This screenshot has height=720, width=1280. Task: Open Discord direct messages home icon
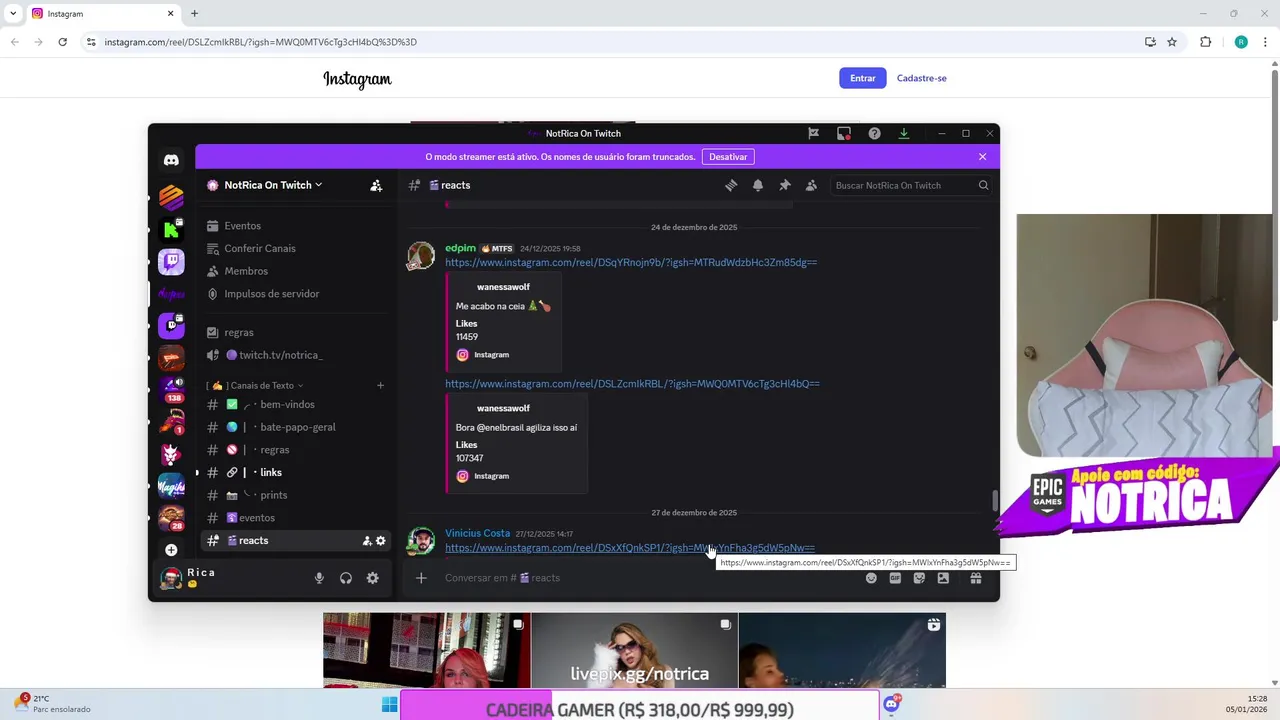pyautogui.click(x=171, y=160)
